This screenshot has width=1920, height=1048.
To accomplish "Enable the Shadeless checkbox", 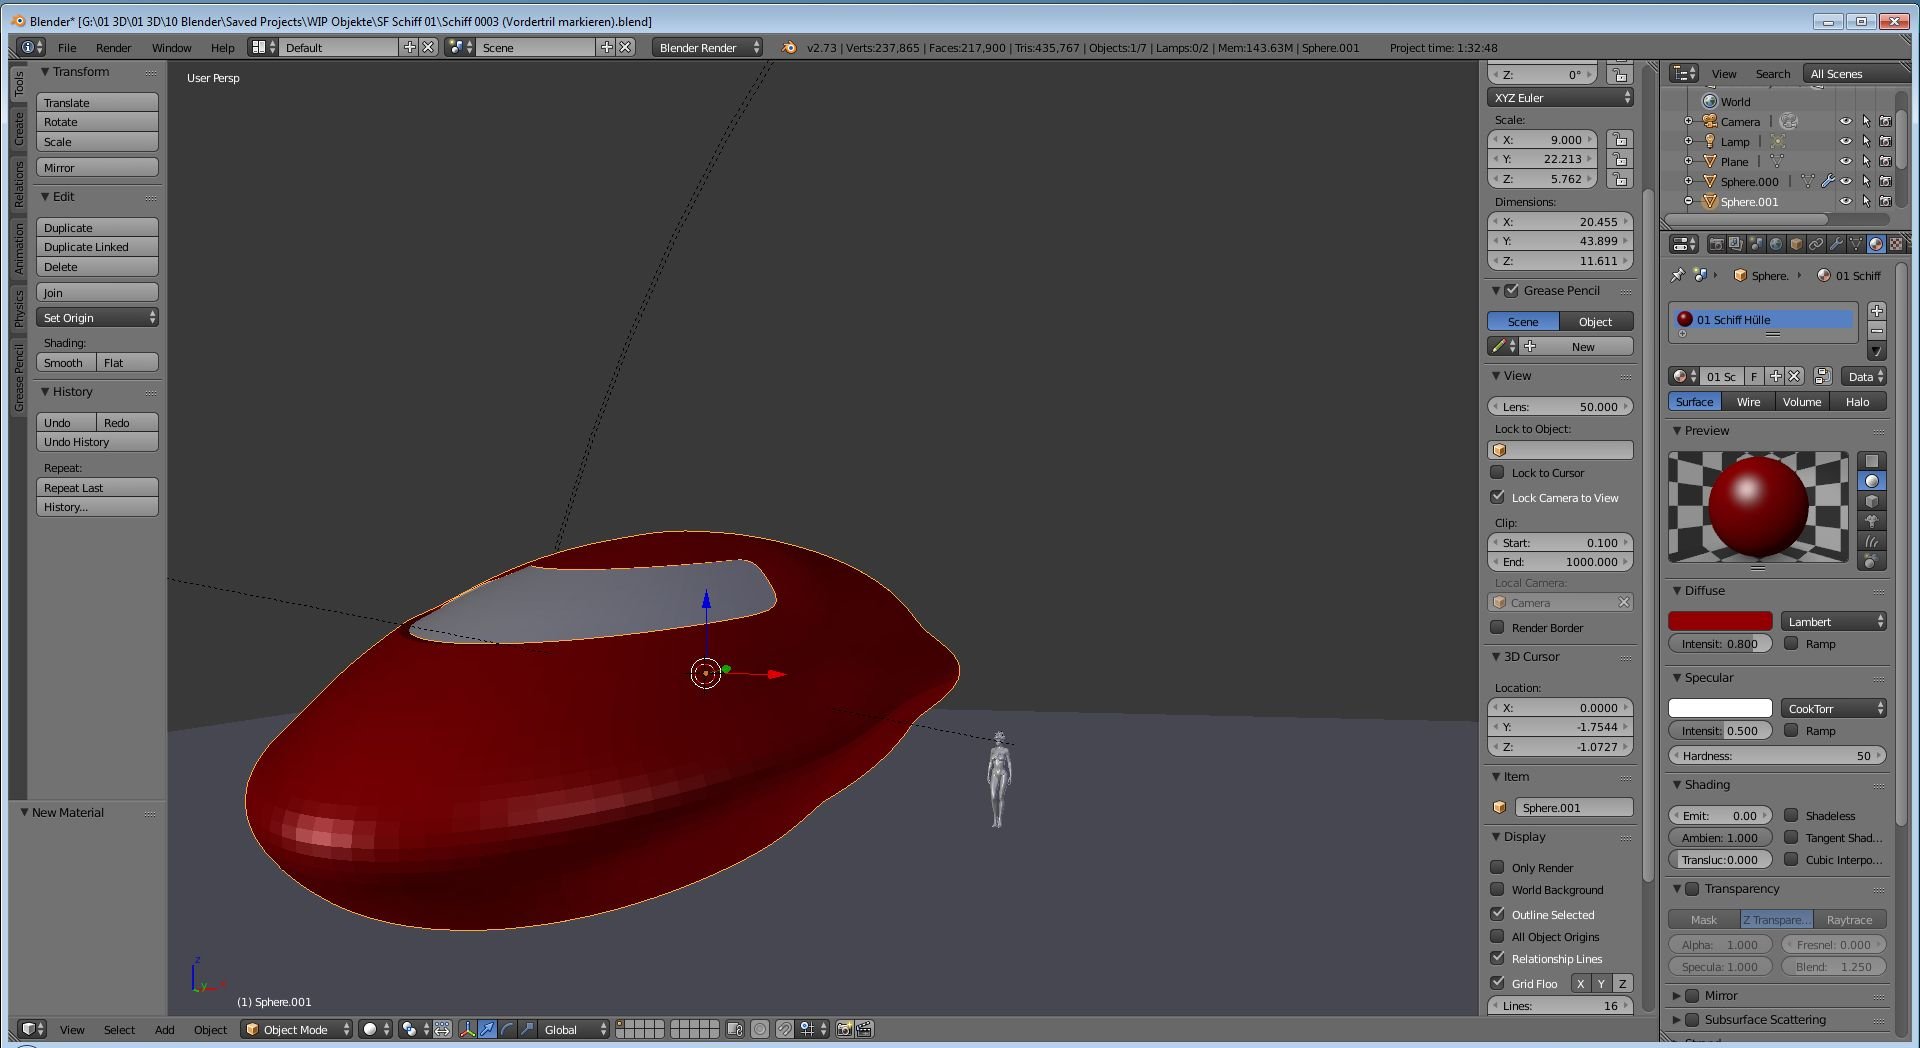I will coord(1791,815).
